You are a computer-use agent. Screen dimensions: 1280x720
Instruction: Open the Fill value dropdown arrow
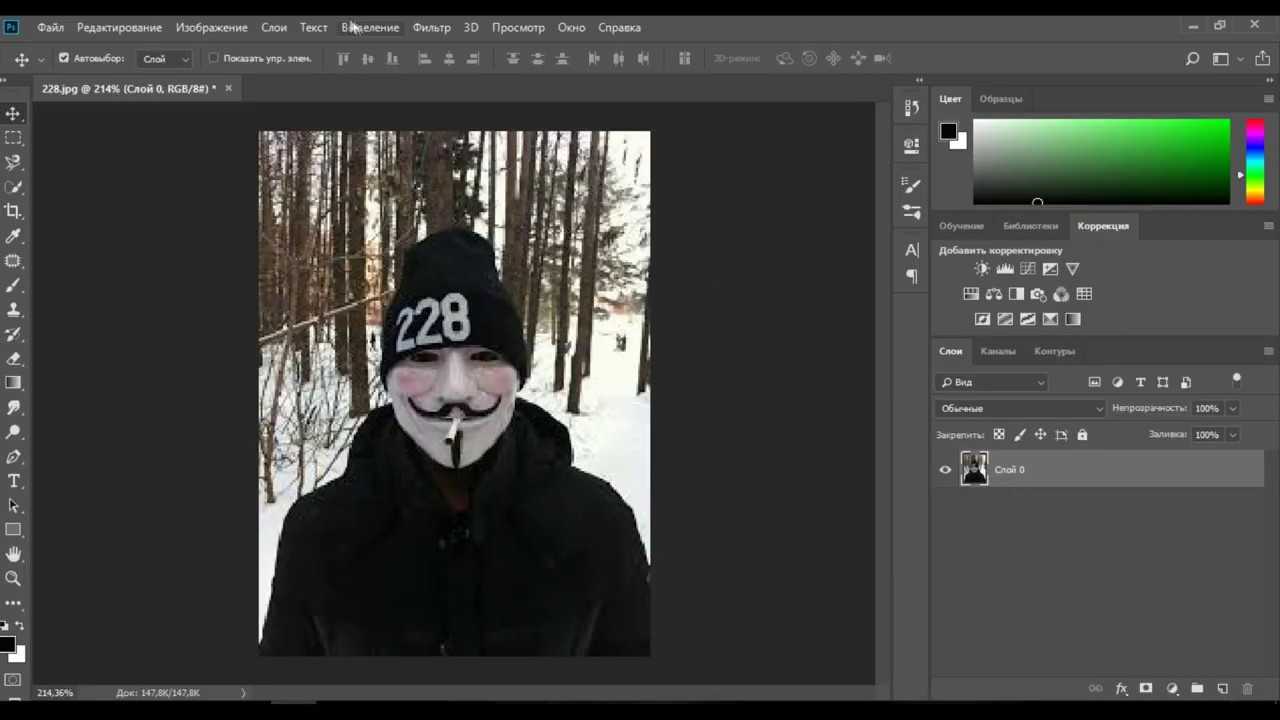[x=1233, y=435]
